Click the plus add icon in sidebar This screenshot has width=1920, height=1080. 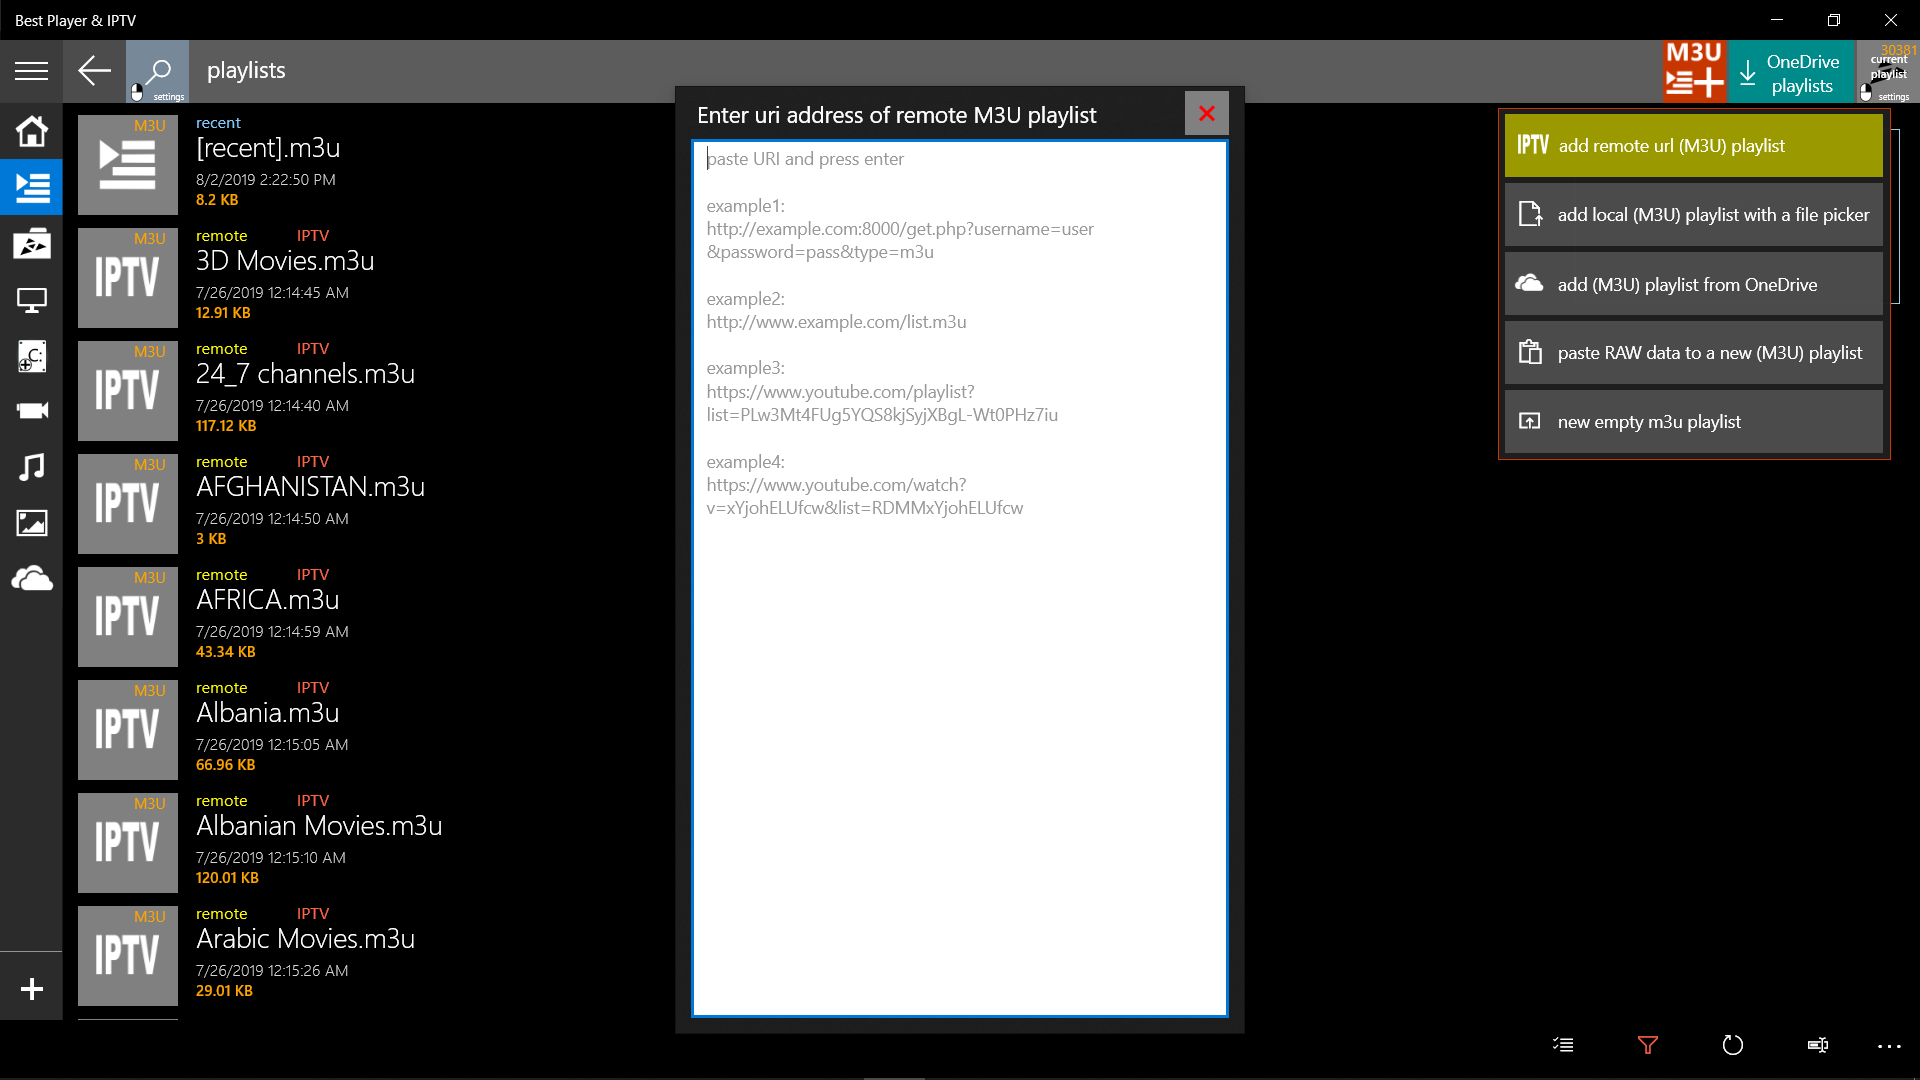point(31,989)
